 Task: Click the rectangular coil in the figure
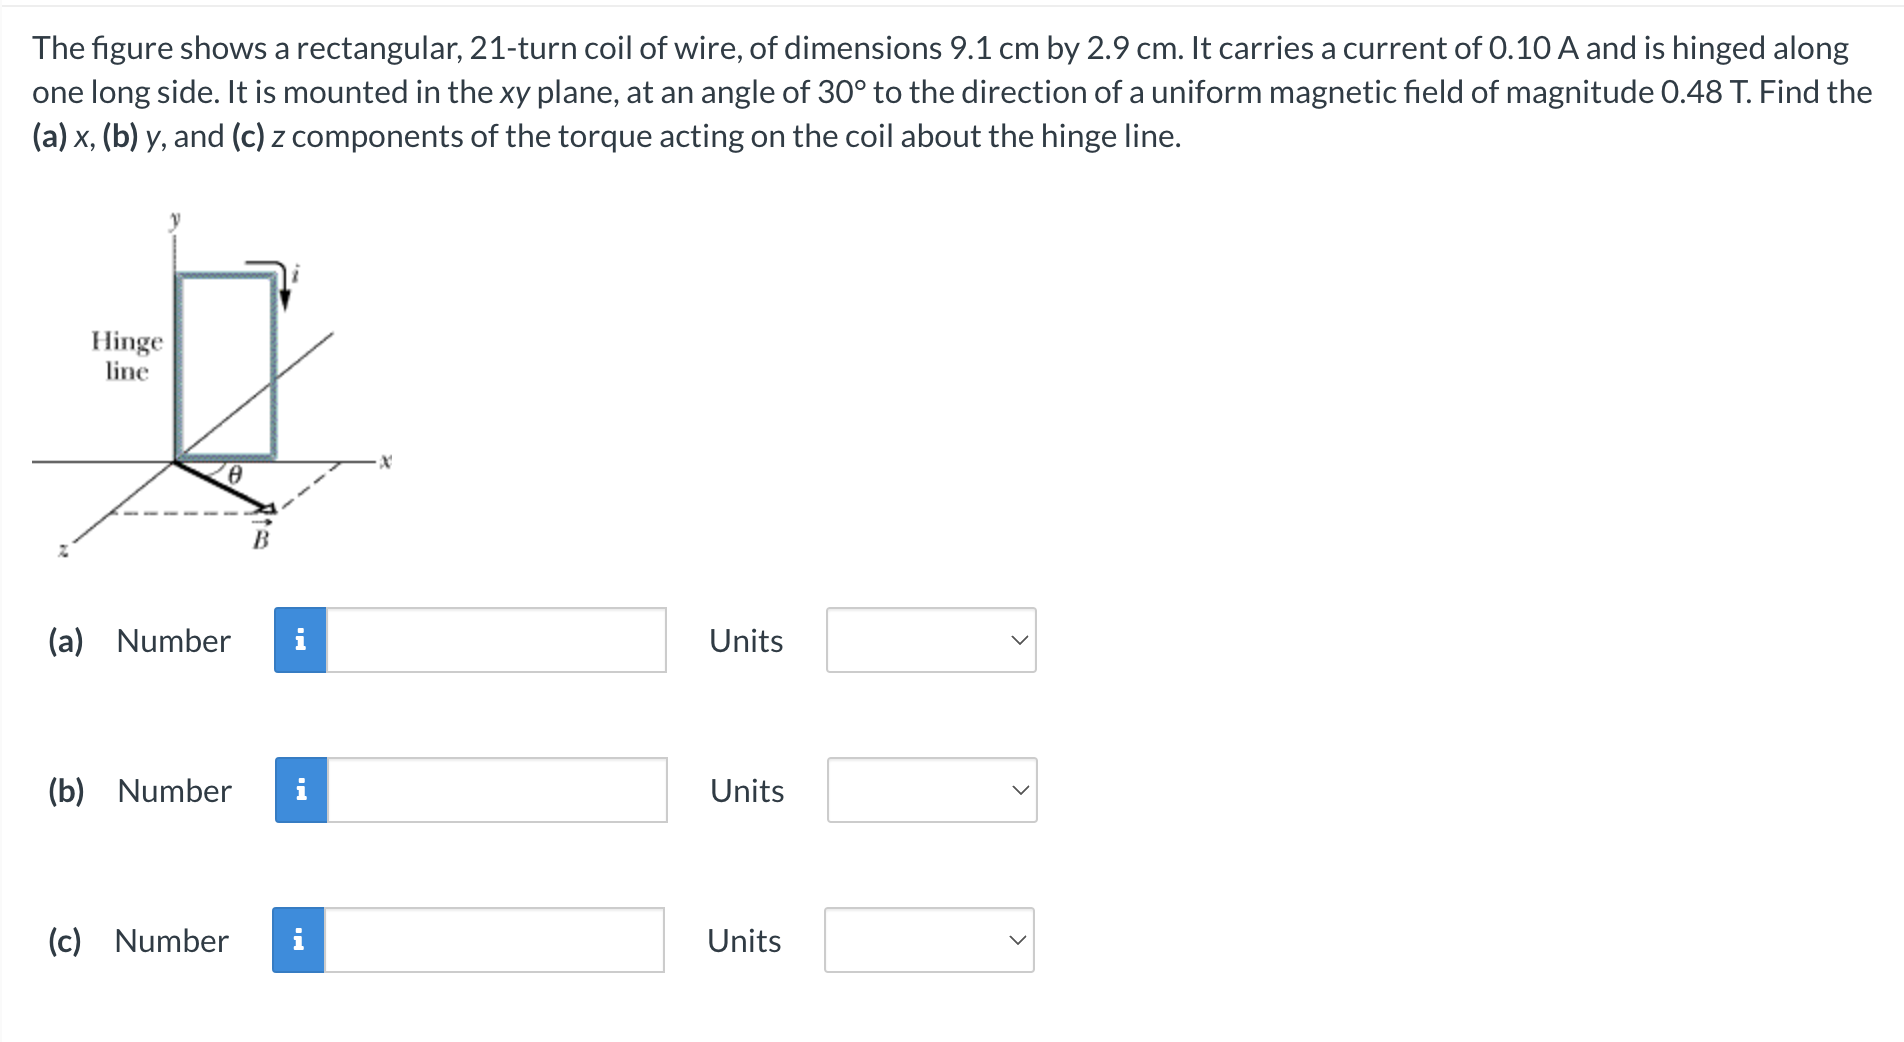[x=226, y=366]
